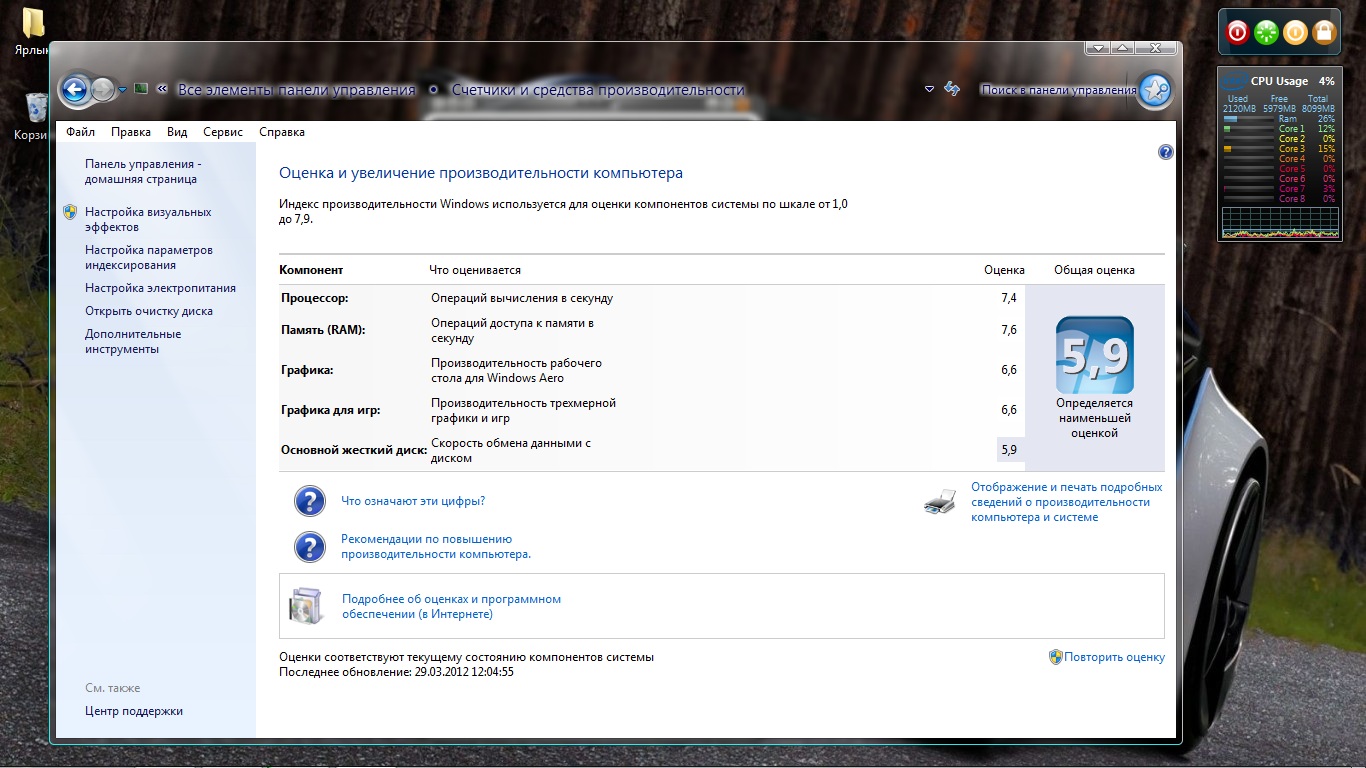Click the red shutdown button in desktop gadget
Viewport: 1366px width, 768px height.
pyautogui.click(x=1237, y=33)
